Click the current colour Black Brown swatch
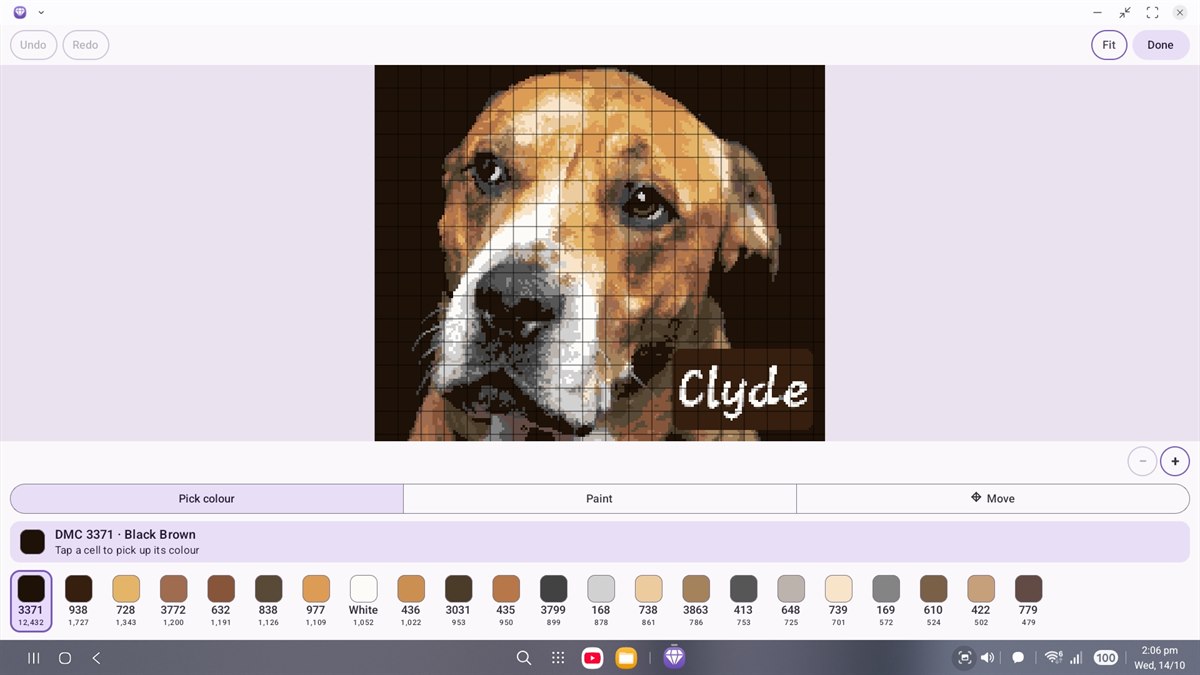The height and width of the screenshot is (675, 1200). coord(32,542)
